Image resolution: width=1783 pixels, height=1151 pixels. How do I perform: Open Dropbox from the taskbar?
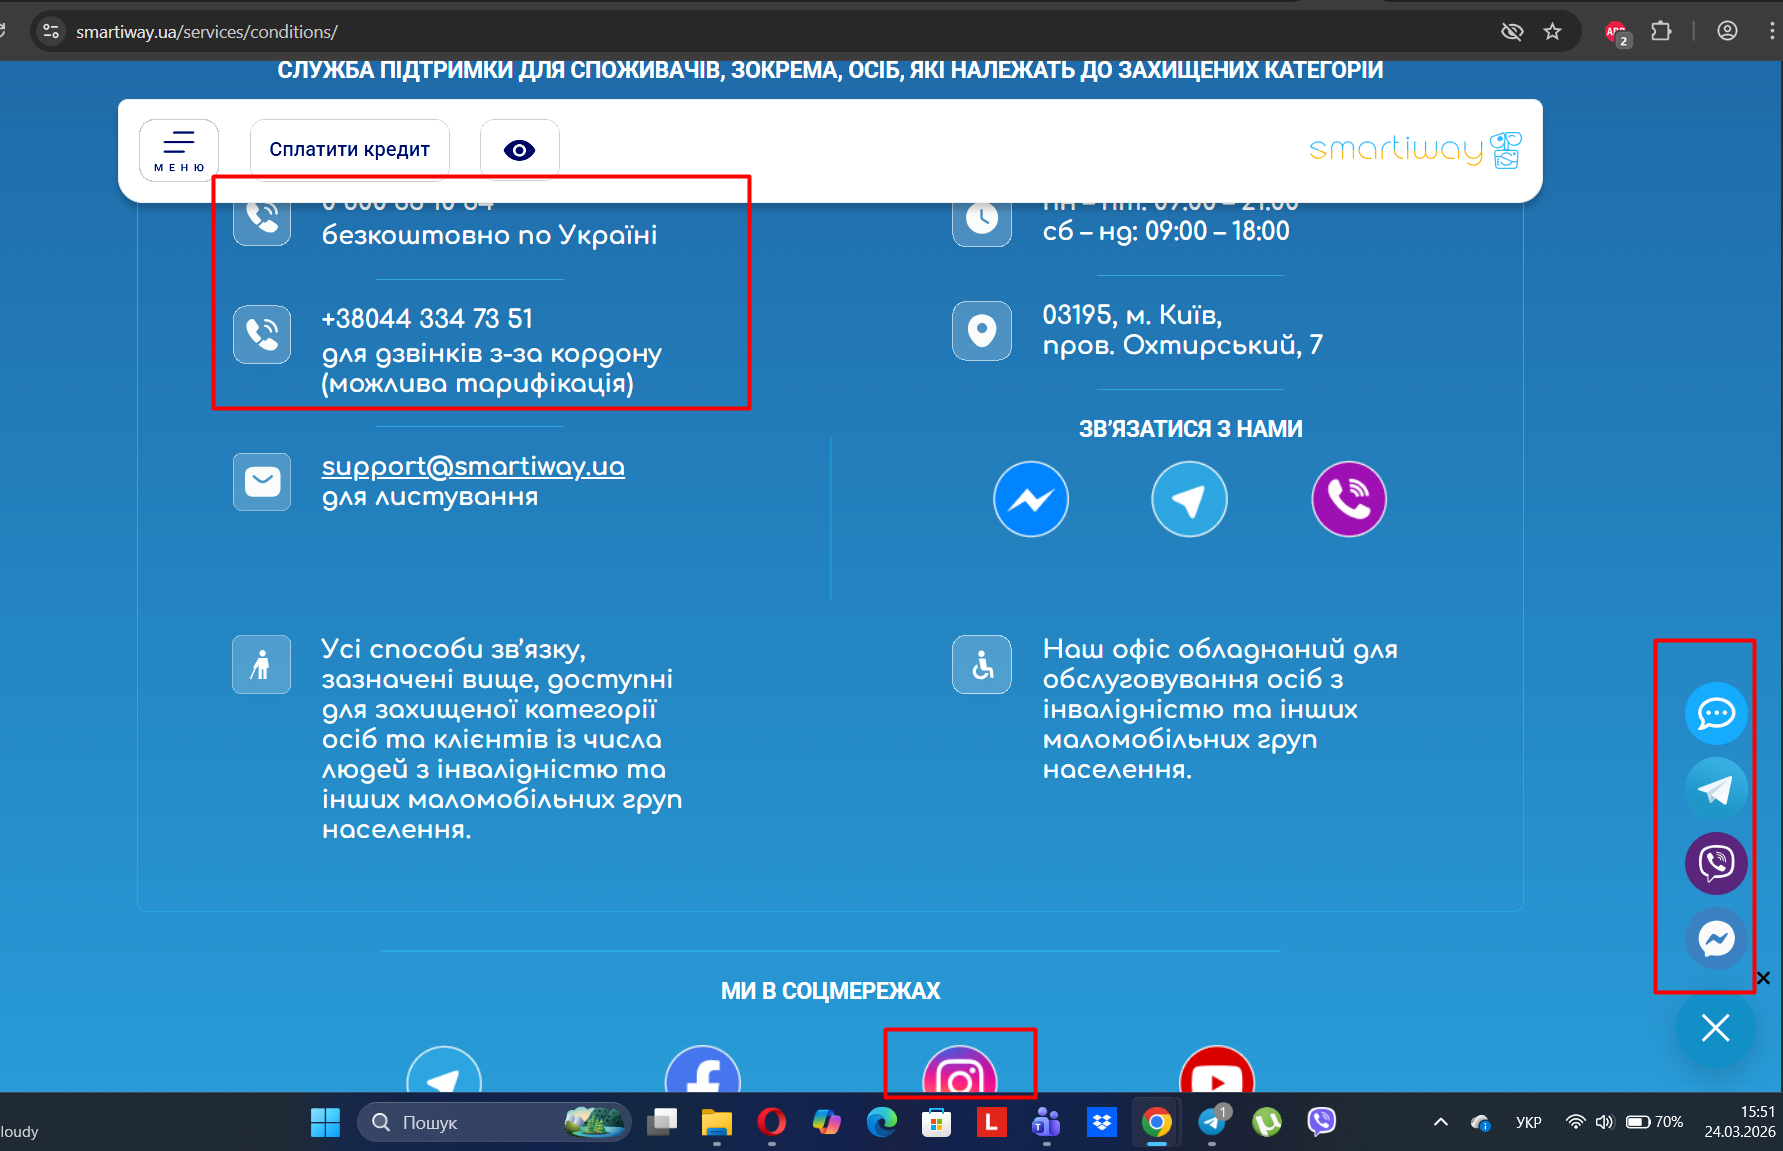pyautogui.click(x=1102, y=1122)
